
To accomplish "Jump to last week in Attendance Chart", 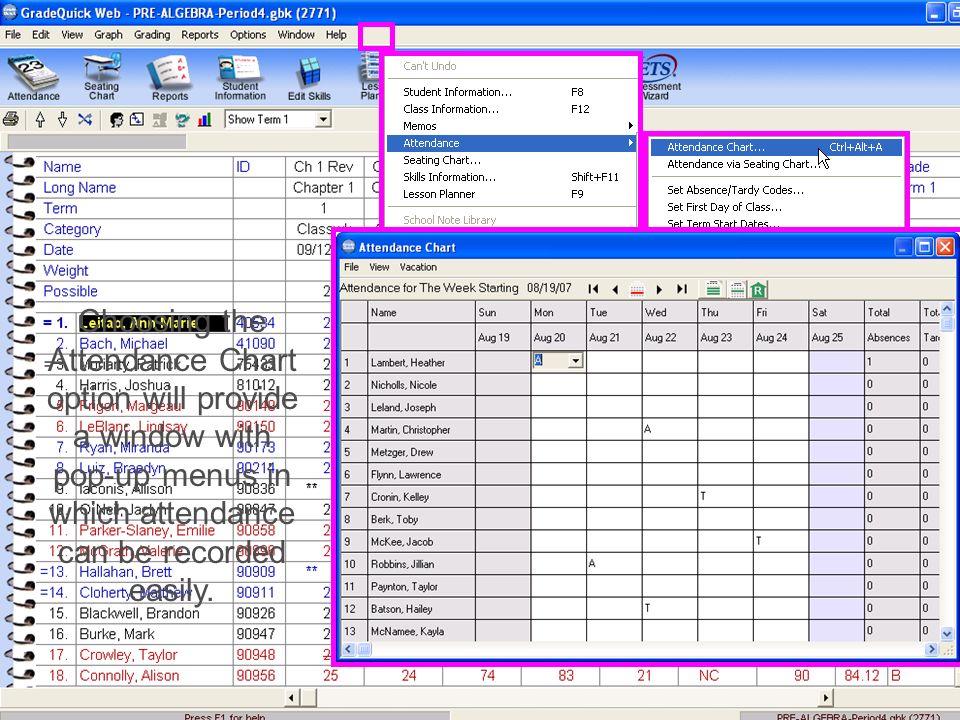I will pyautogui.click(x=681, y=289).
